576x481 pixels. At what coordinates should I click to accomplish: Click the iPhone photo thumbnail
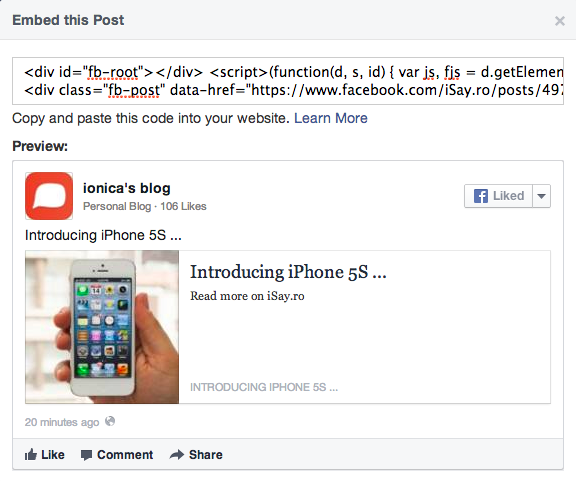coord(102,327)
